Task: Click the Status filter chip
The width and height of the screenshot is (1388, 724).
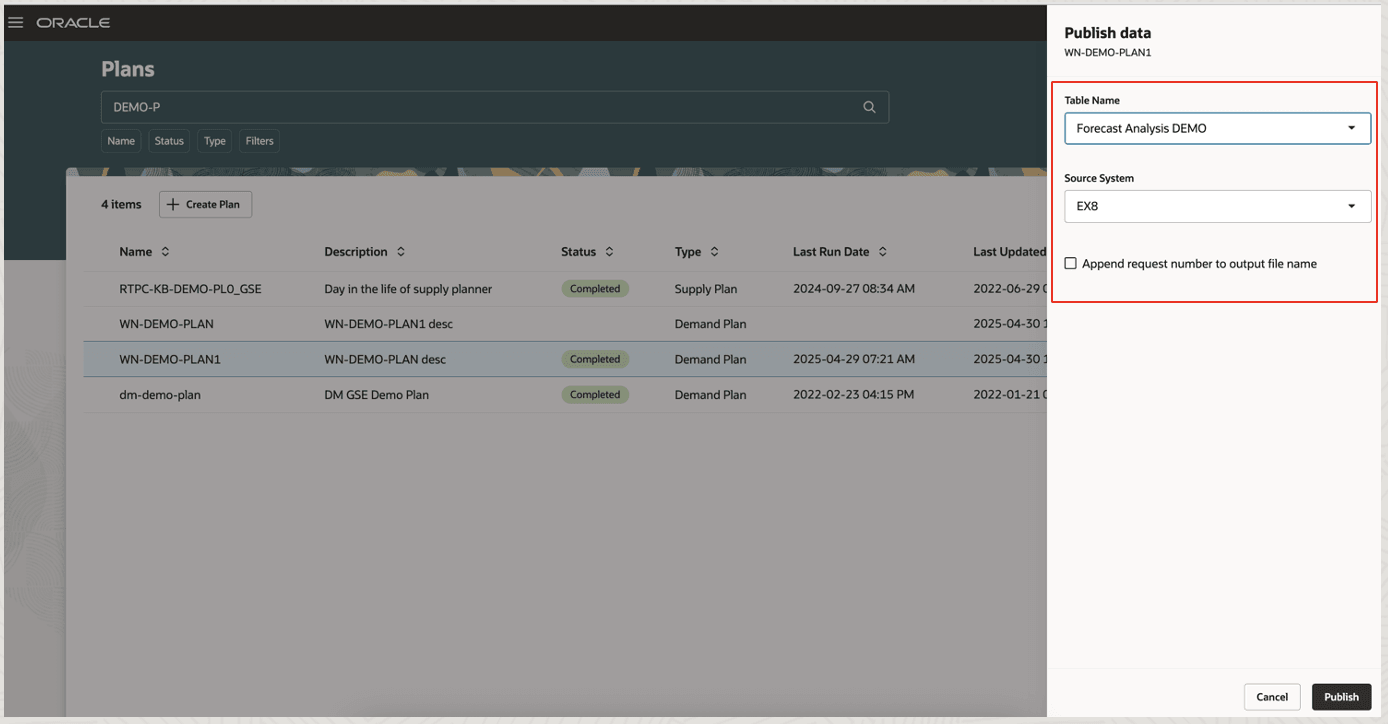Action: 169,141
